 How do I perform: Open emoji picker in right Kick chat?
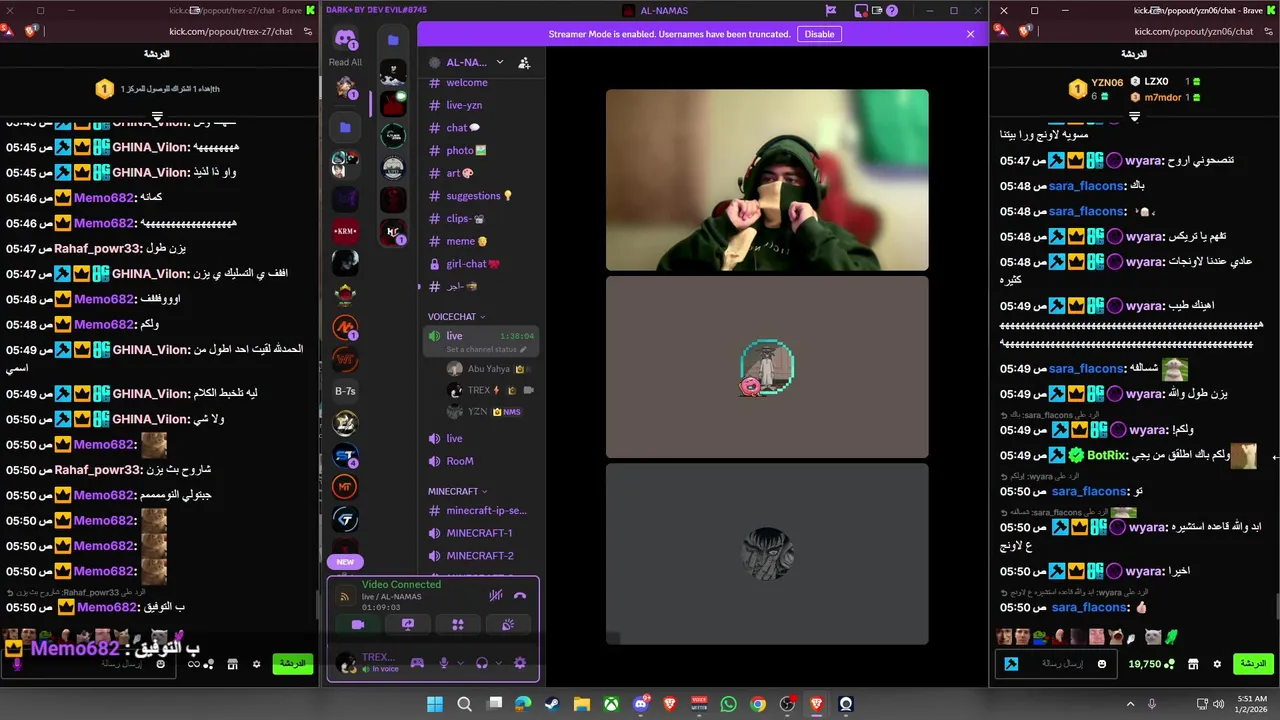point(1102,664)
